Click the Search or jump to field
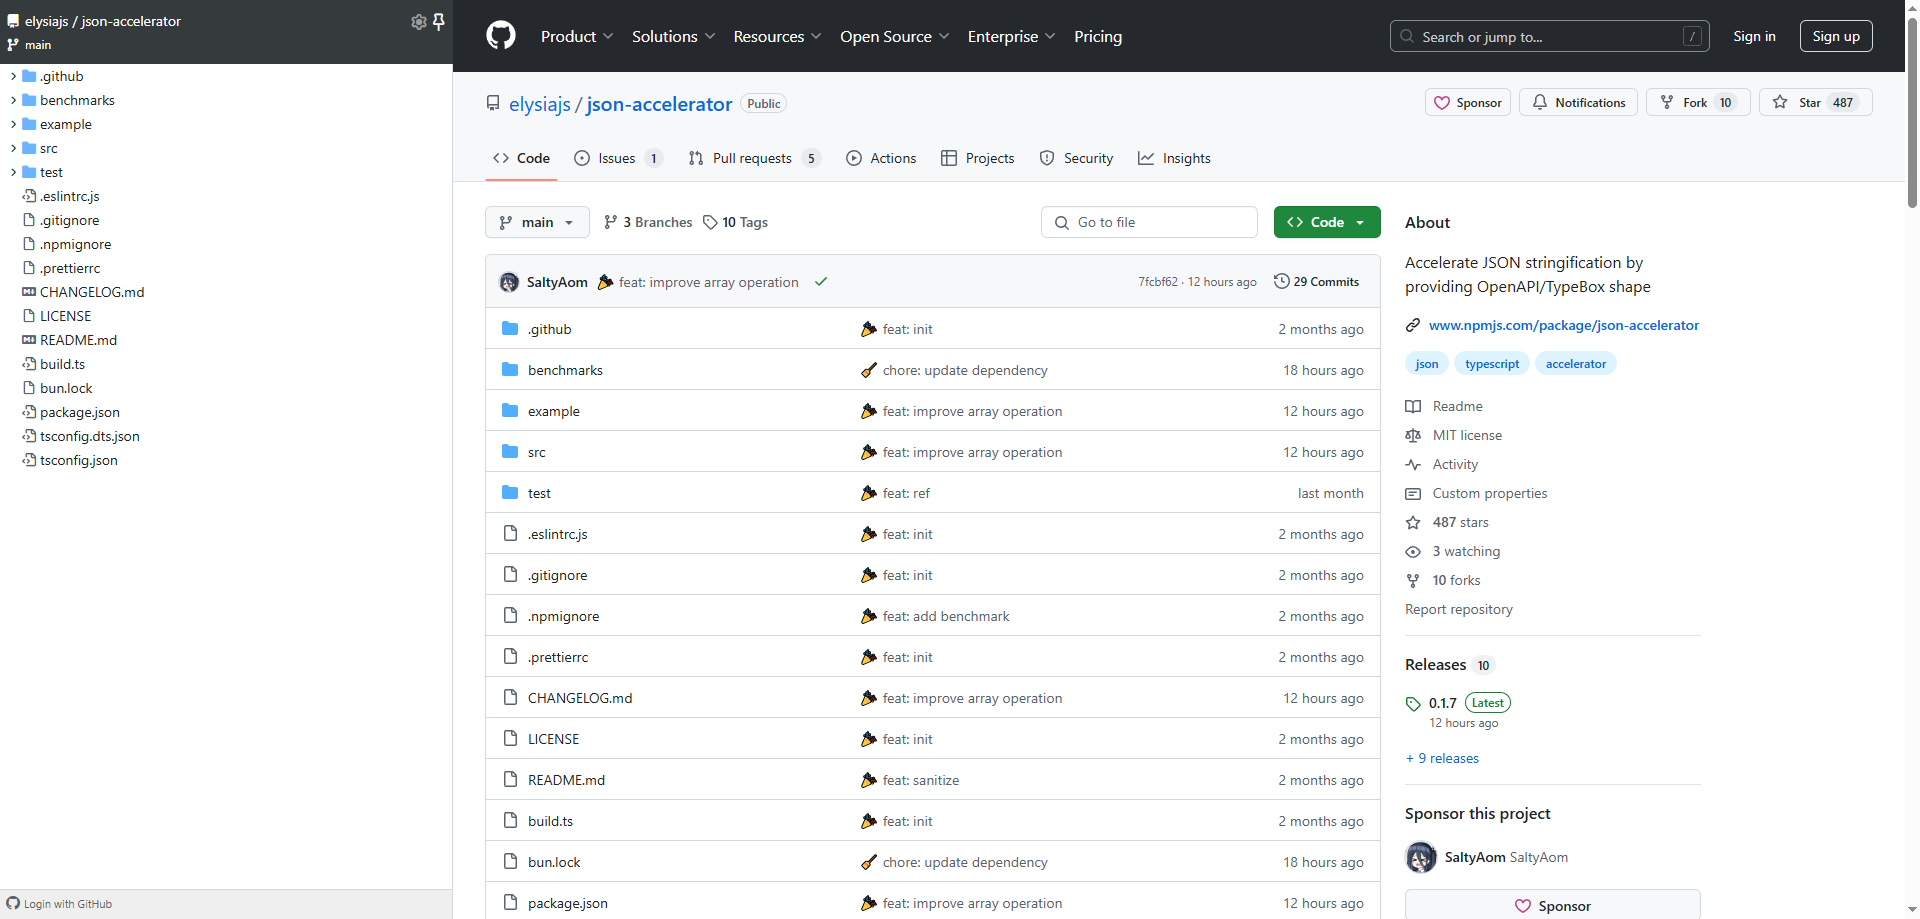Viewport: 1920px width, 919px height. (1549, 36)
